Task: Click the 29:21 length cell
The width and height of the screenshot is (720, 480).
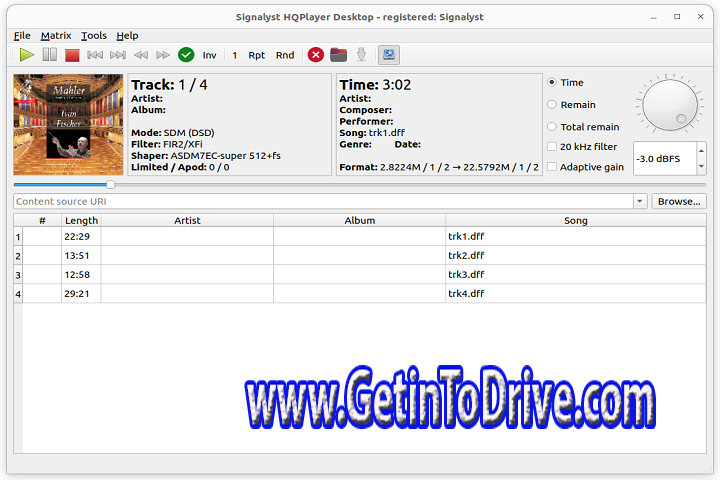Action: click(81, 294)
